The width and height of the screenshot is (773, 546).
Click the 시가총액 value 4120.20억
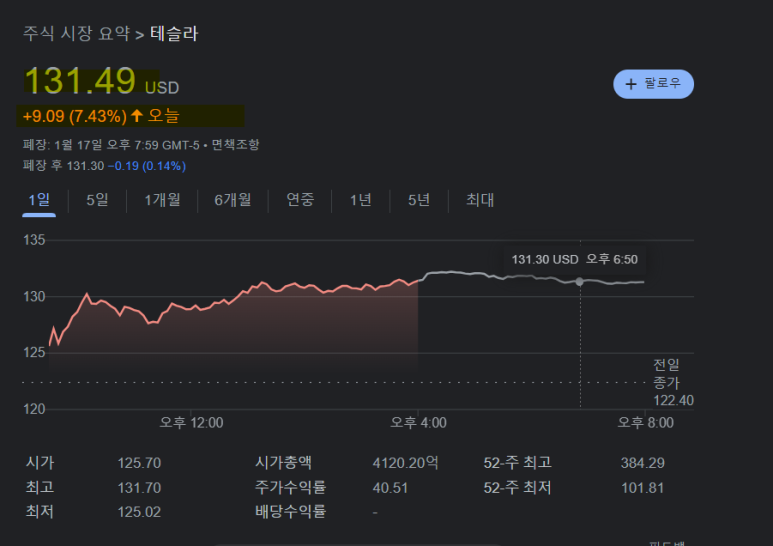(x=405, y=463)
